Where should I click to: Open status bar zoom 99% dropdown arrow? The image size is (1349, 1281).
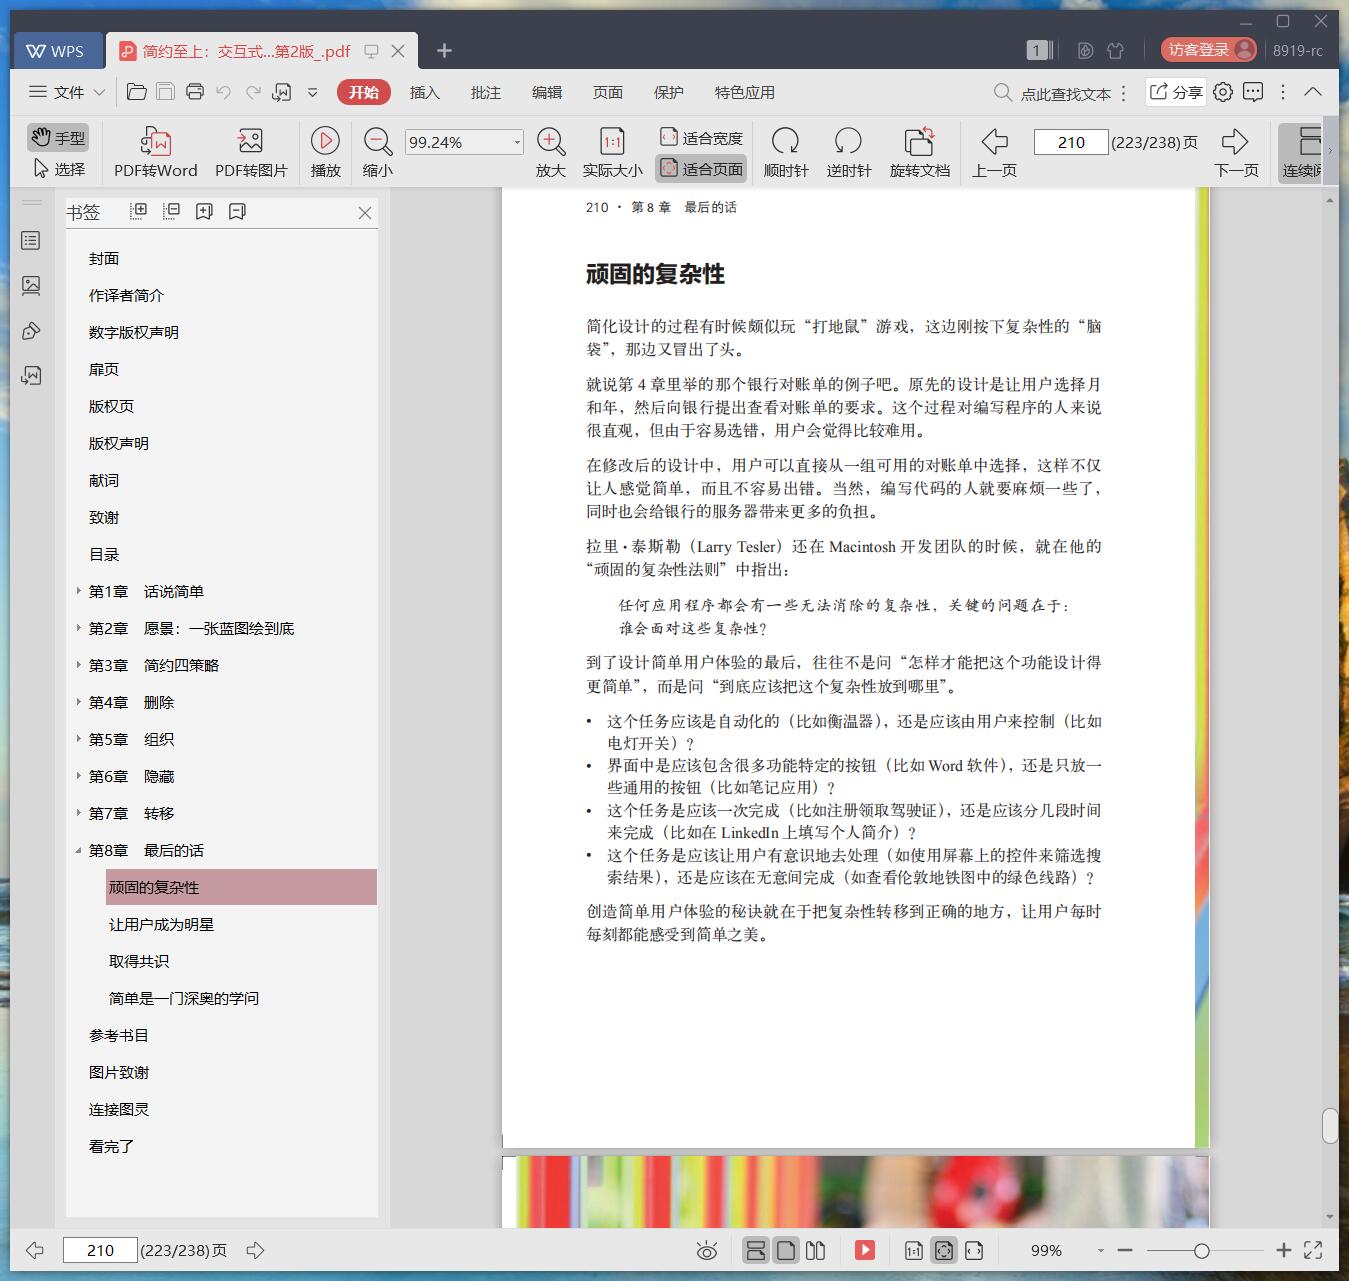point(1100,1250)
